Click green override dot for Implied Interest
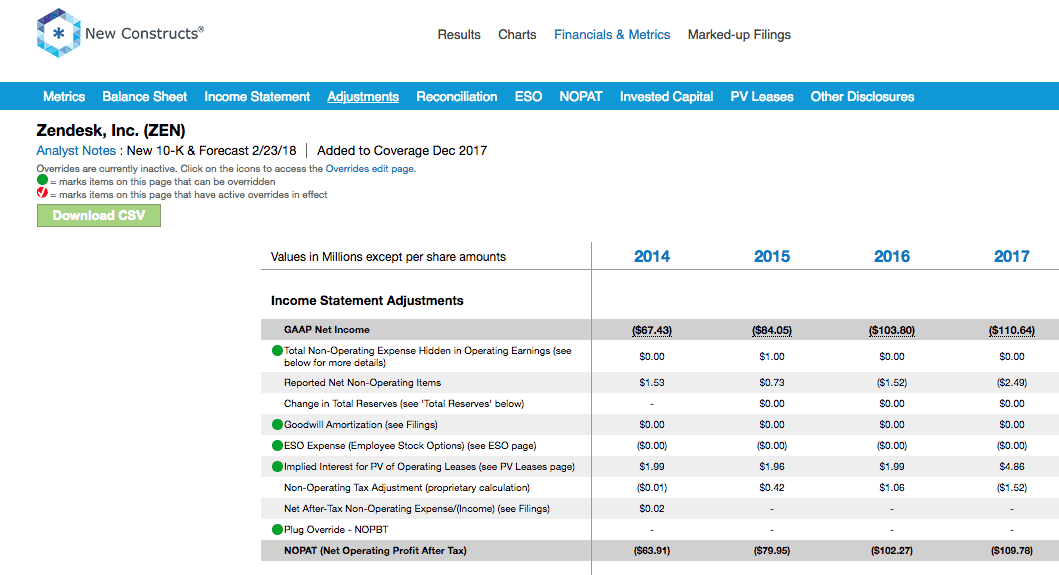Image resolution: width=1059 pixels, height=575 pixels. 277,466
